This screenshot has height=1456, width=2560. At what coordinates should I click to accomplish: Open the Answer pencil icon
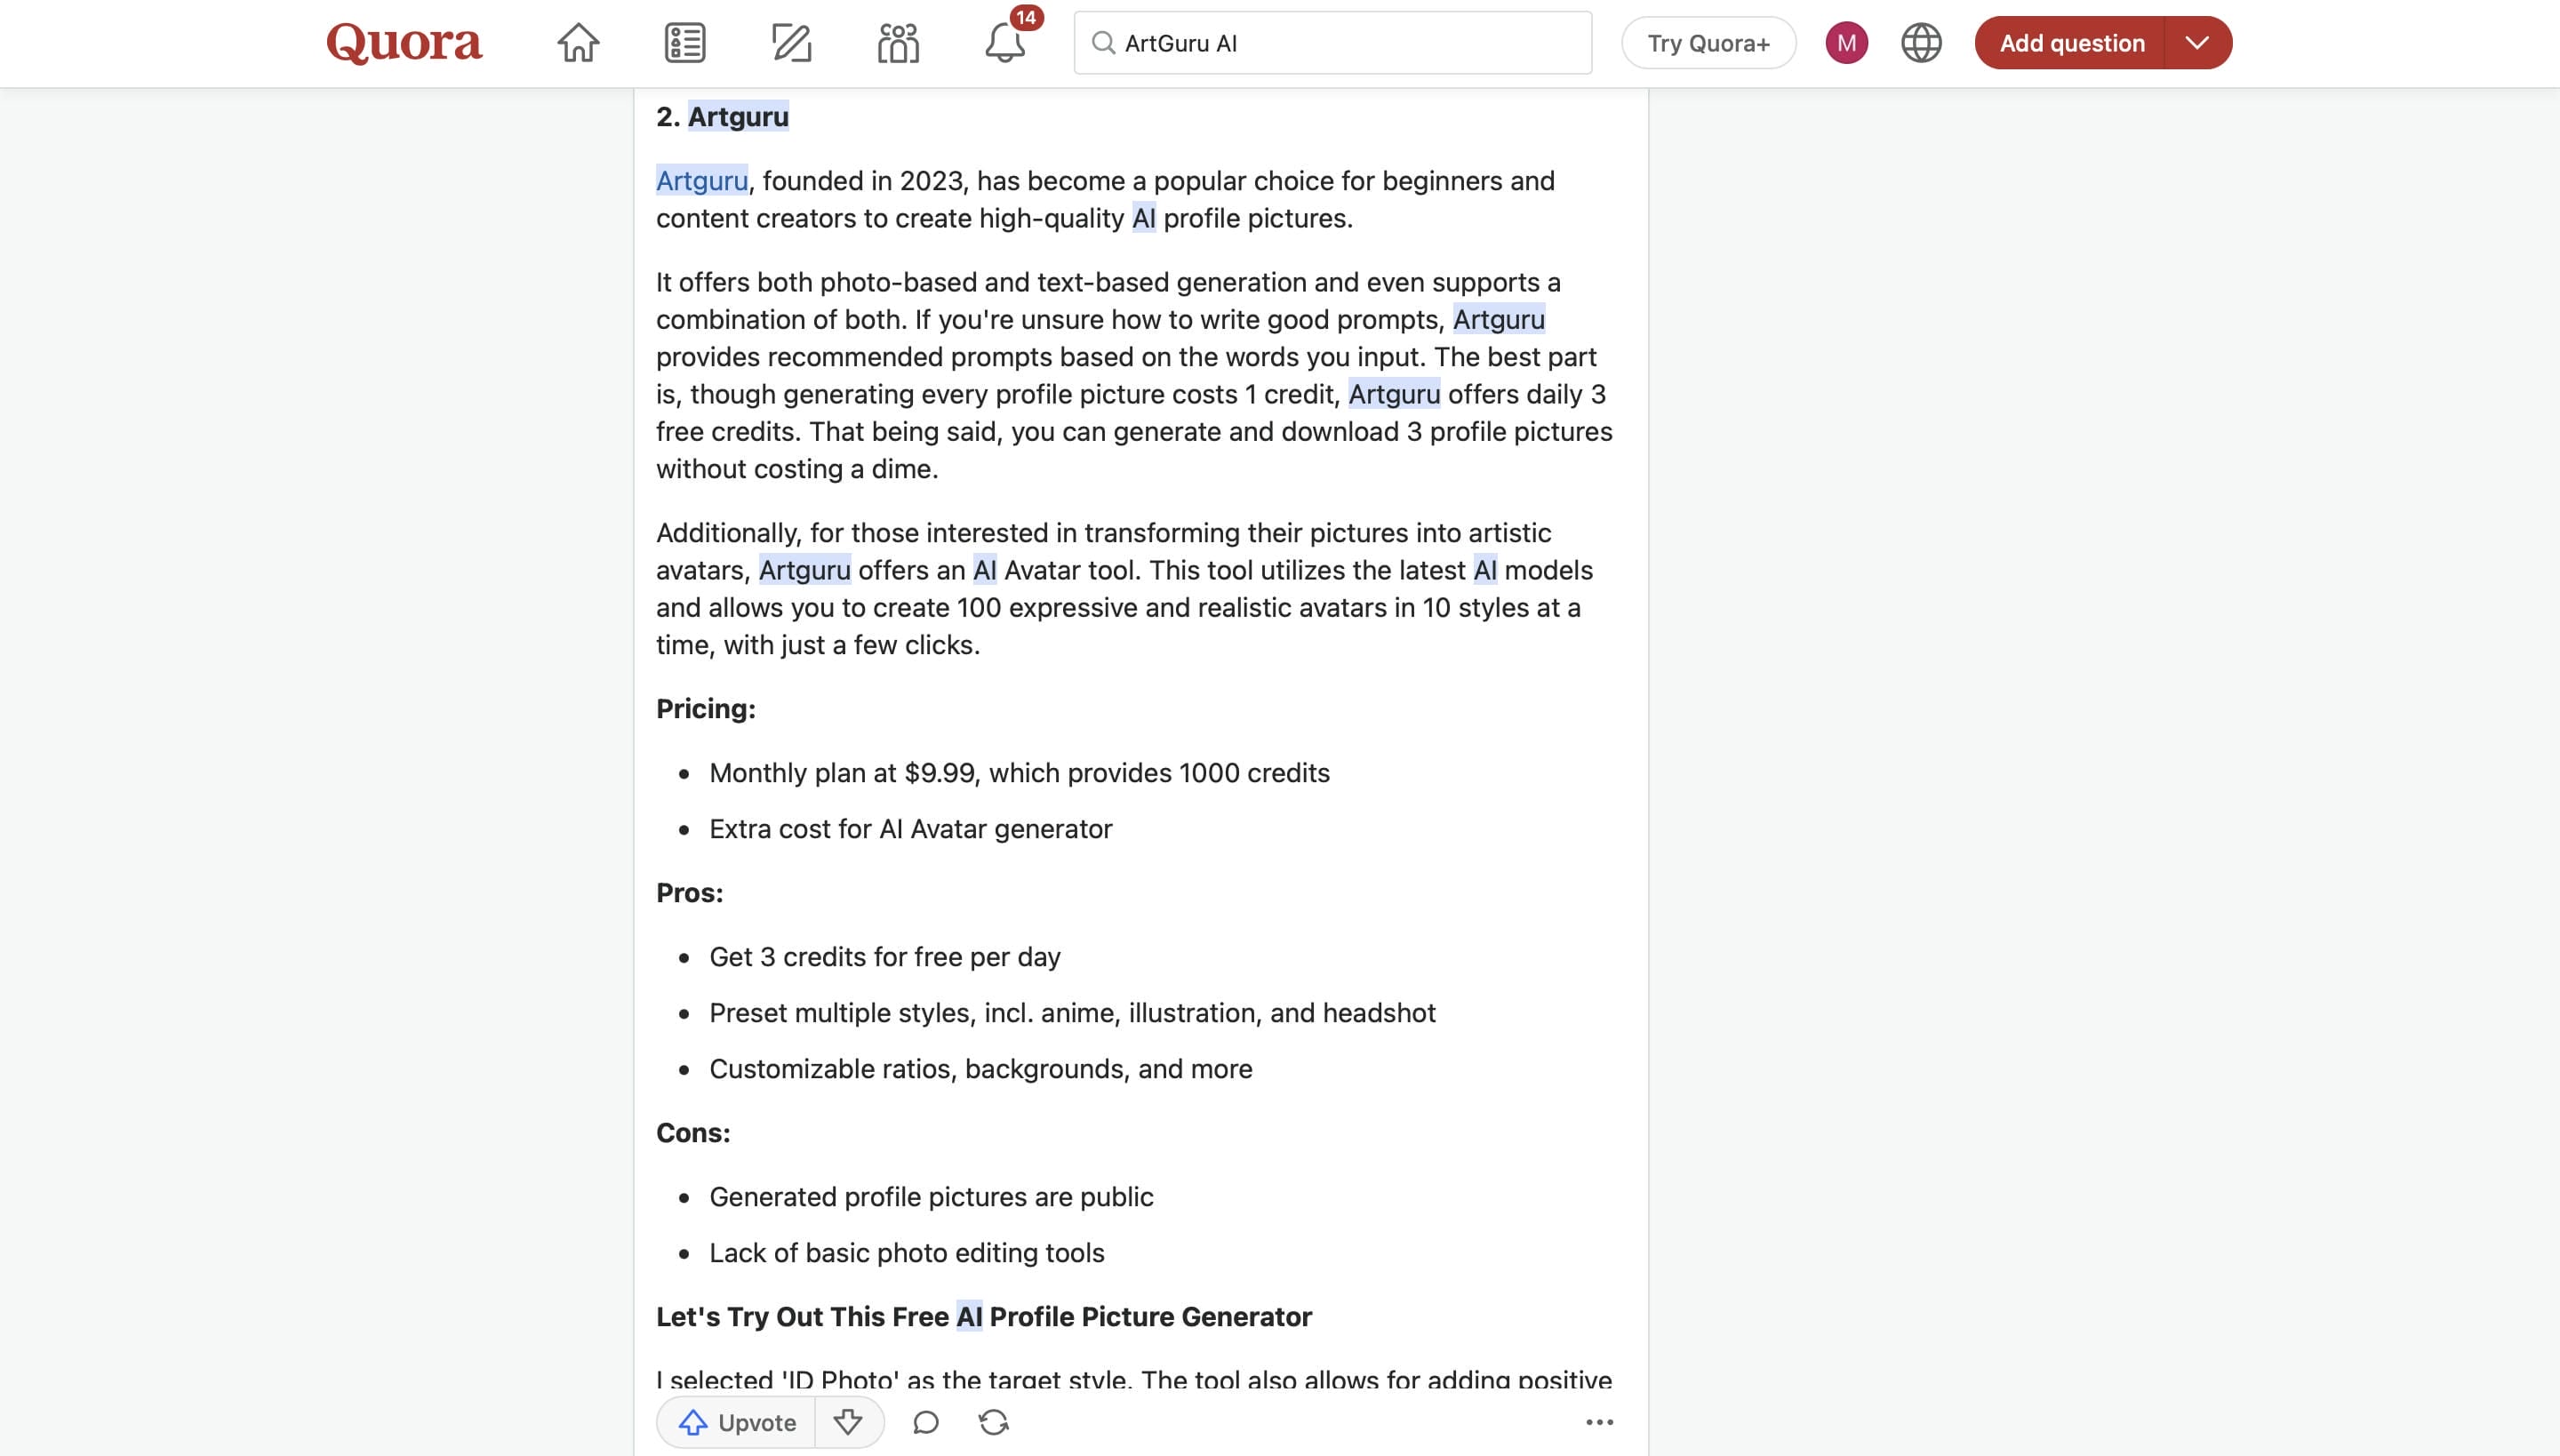pos(791,43)
